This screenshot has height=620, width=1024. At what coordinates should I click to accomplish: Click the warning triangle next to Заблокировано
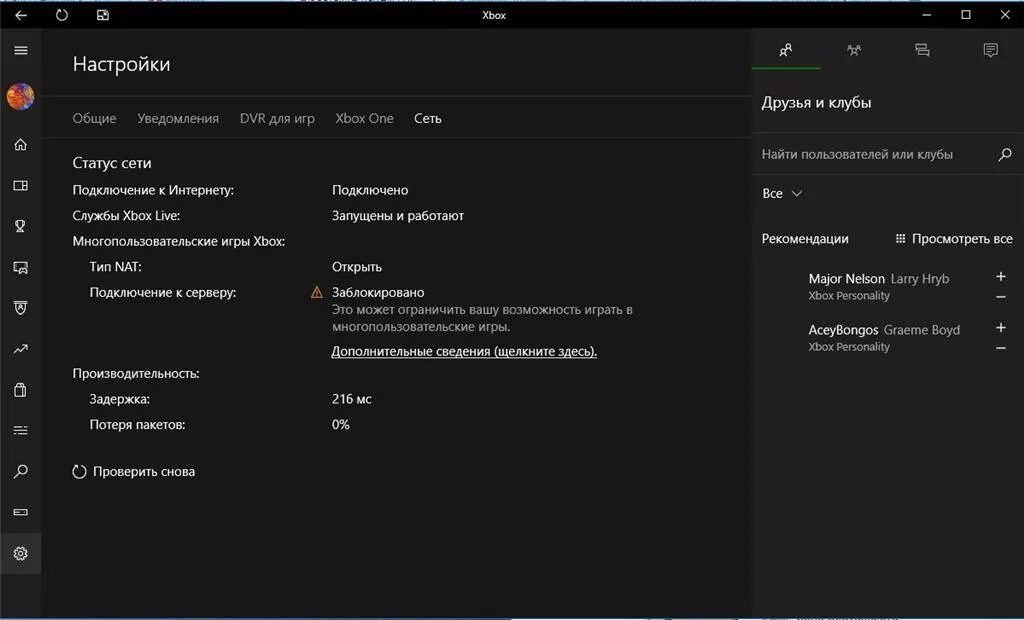[317, 292]
